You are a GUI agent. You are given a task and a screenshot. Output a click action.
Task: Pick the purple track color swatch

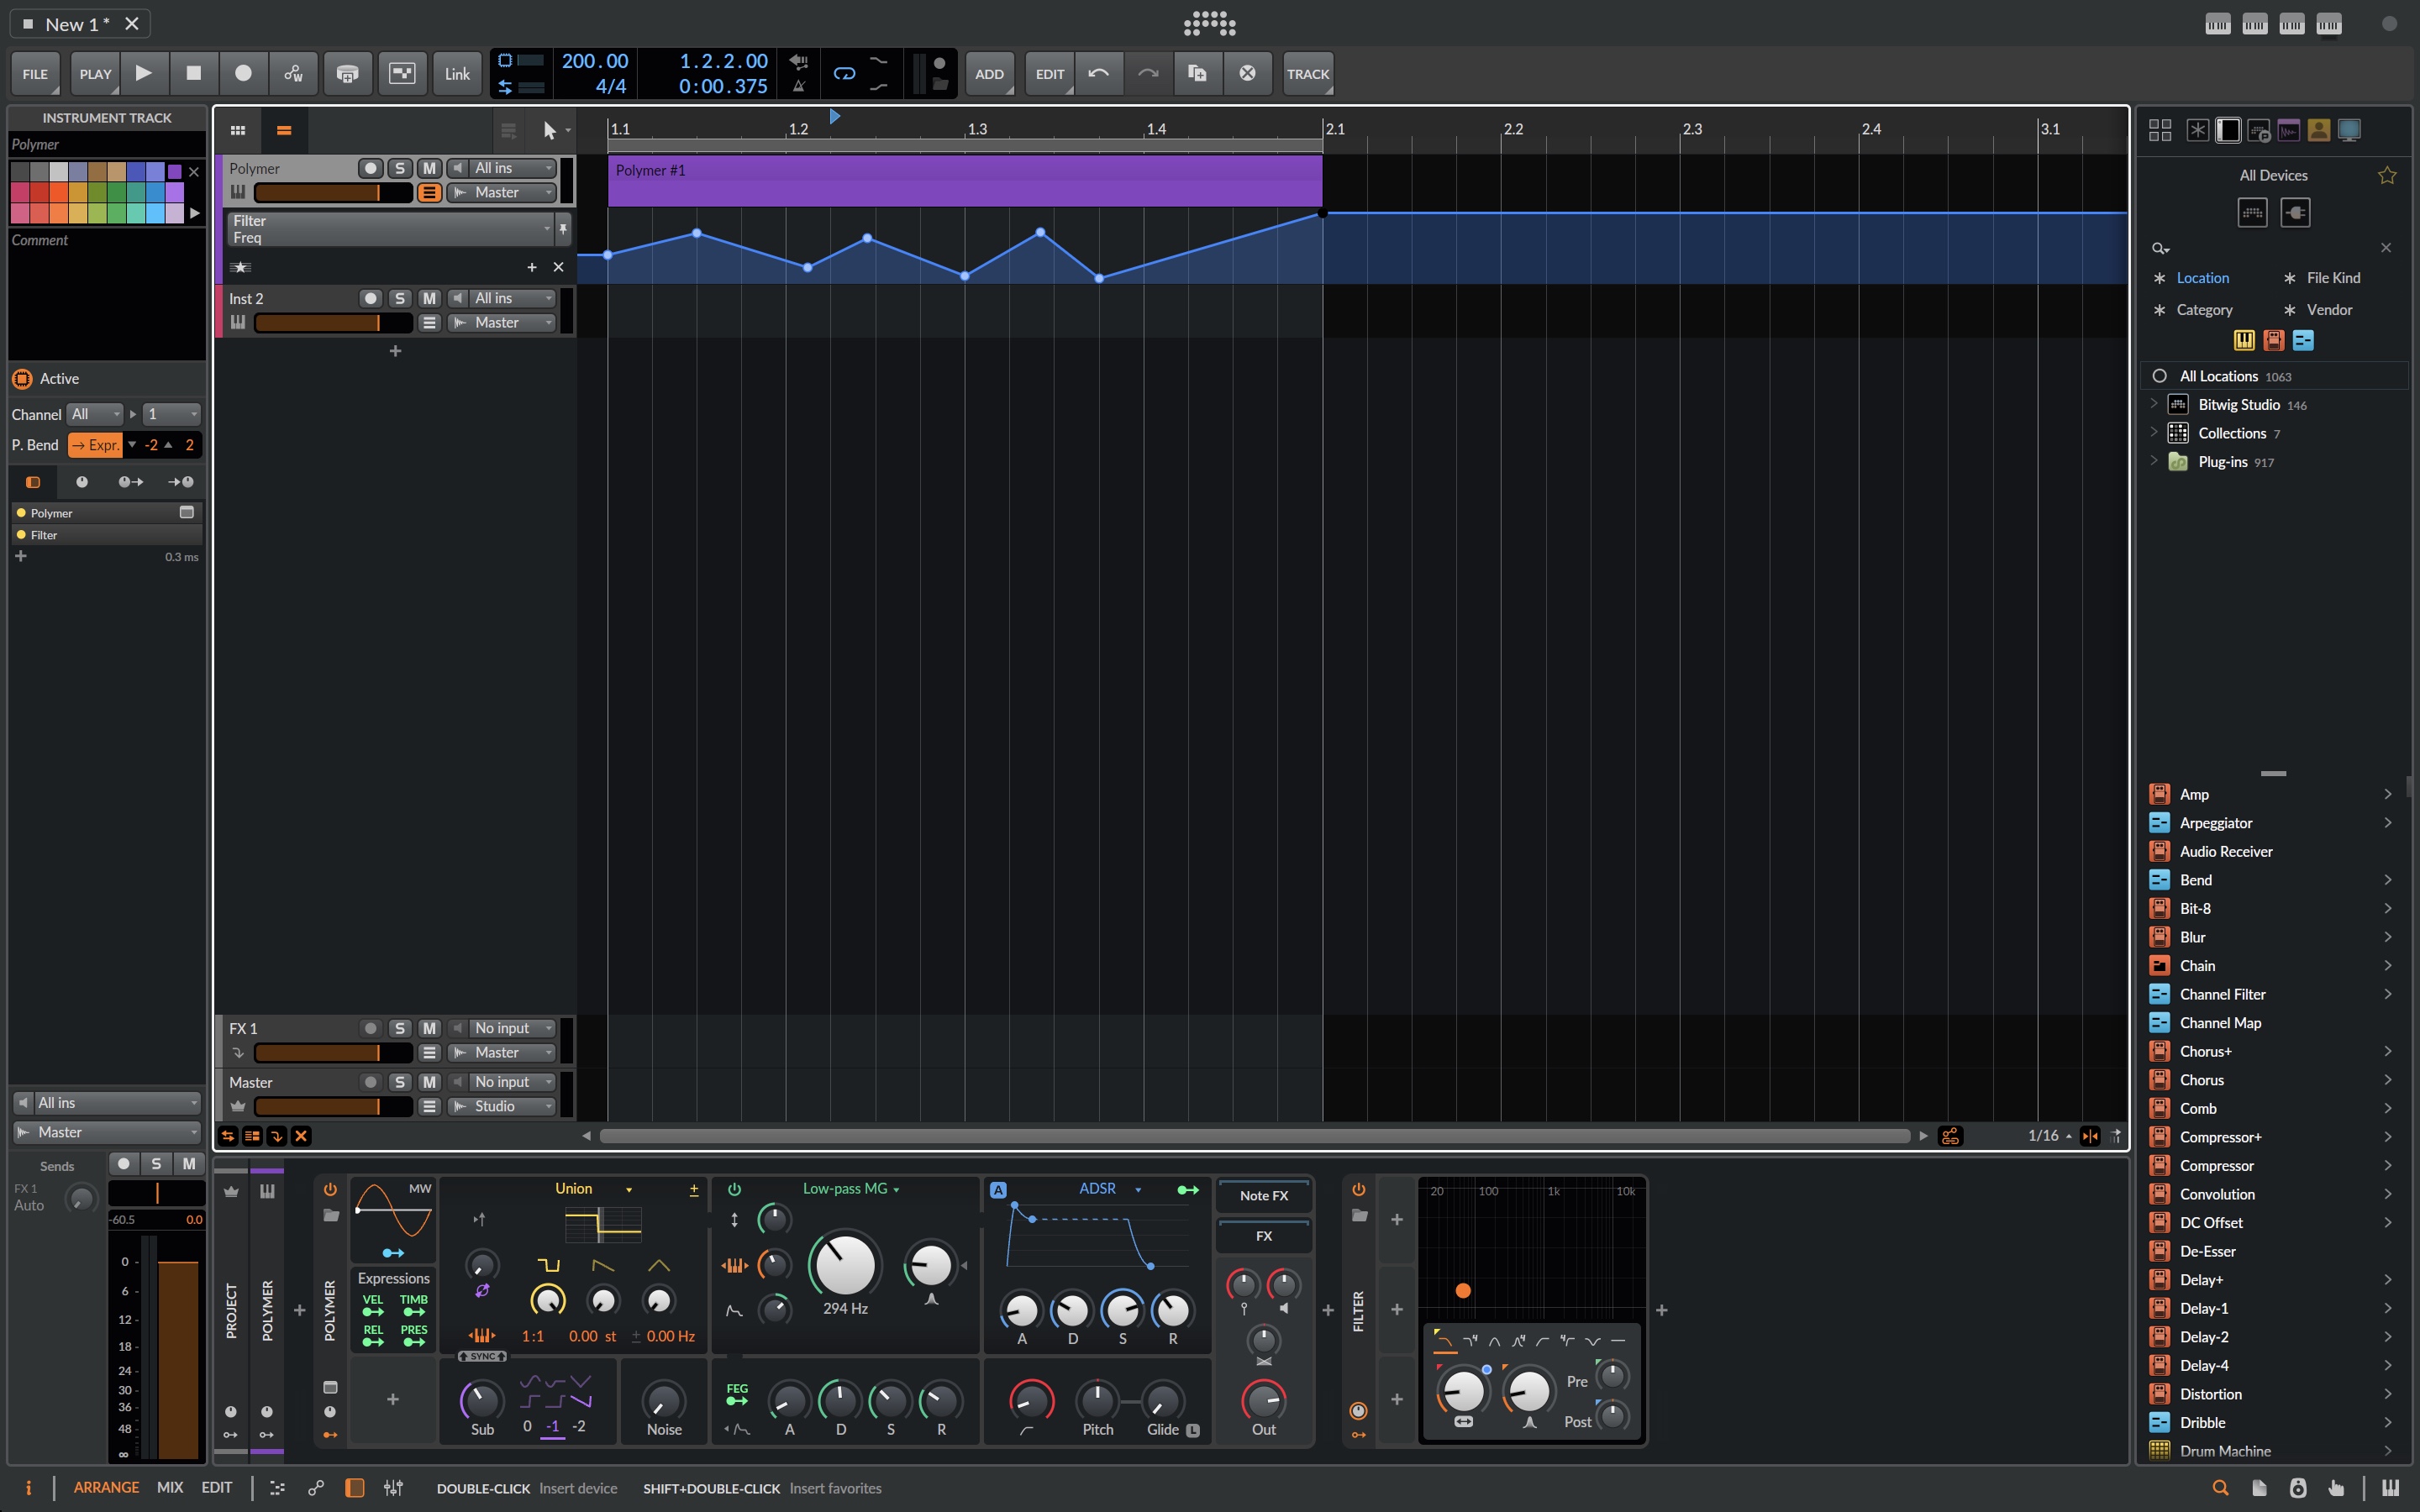click(x=175, y=172)
